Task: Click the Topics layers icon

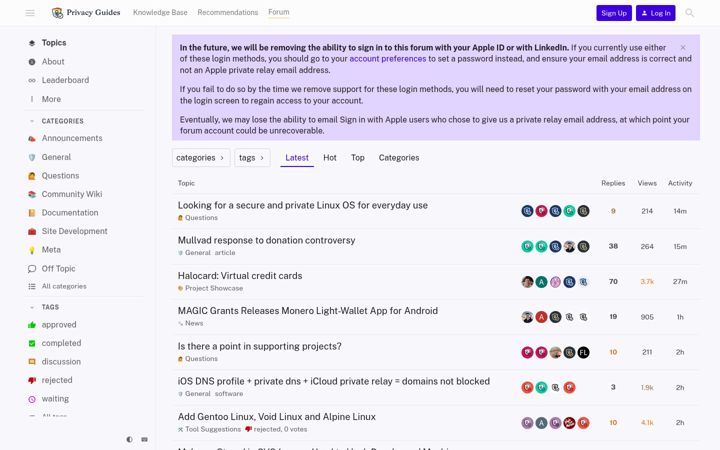Action: coord(32,43)
